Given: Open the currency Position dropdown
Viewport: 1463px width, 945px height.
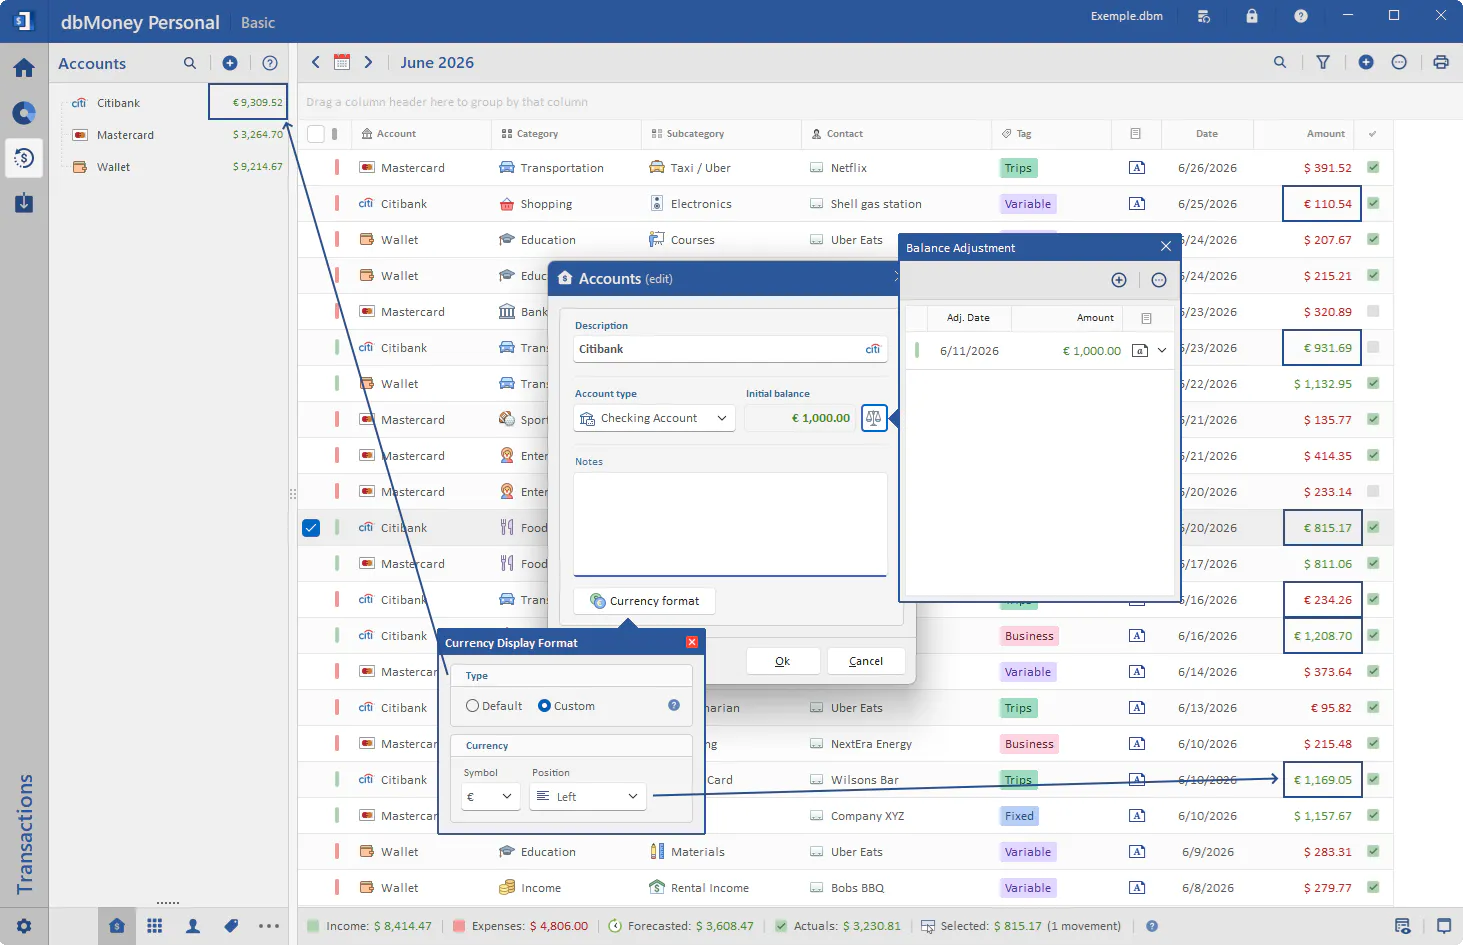Looking at the screenshot, I should click(x=588, y=797).
